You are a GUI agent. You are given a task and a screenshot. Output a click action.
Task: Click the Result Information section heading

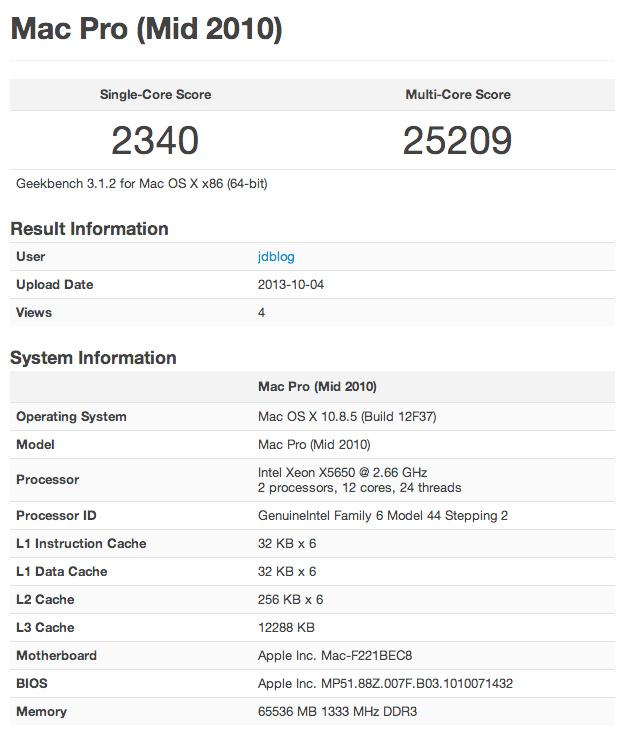tap(89, 229)
